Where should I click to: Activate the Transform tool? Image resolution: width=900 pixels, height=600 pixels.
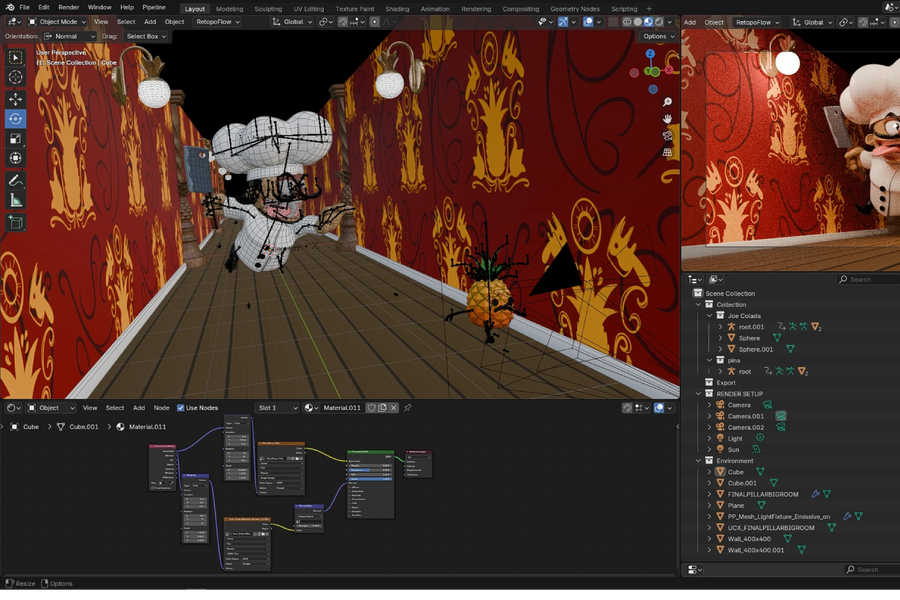(x=15, y=158)
